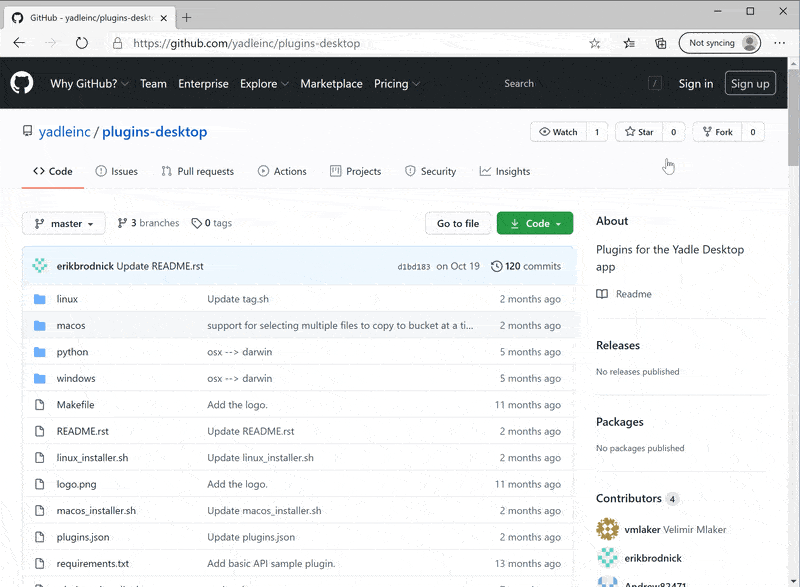Expand the Explore dropdown
The height and width of the screenshot is (587, 800).
264,84
